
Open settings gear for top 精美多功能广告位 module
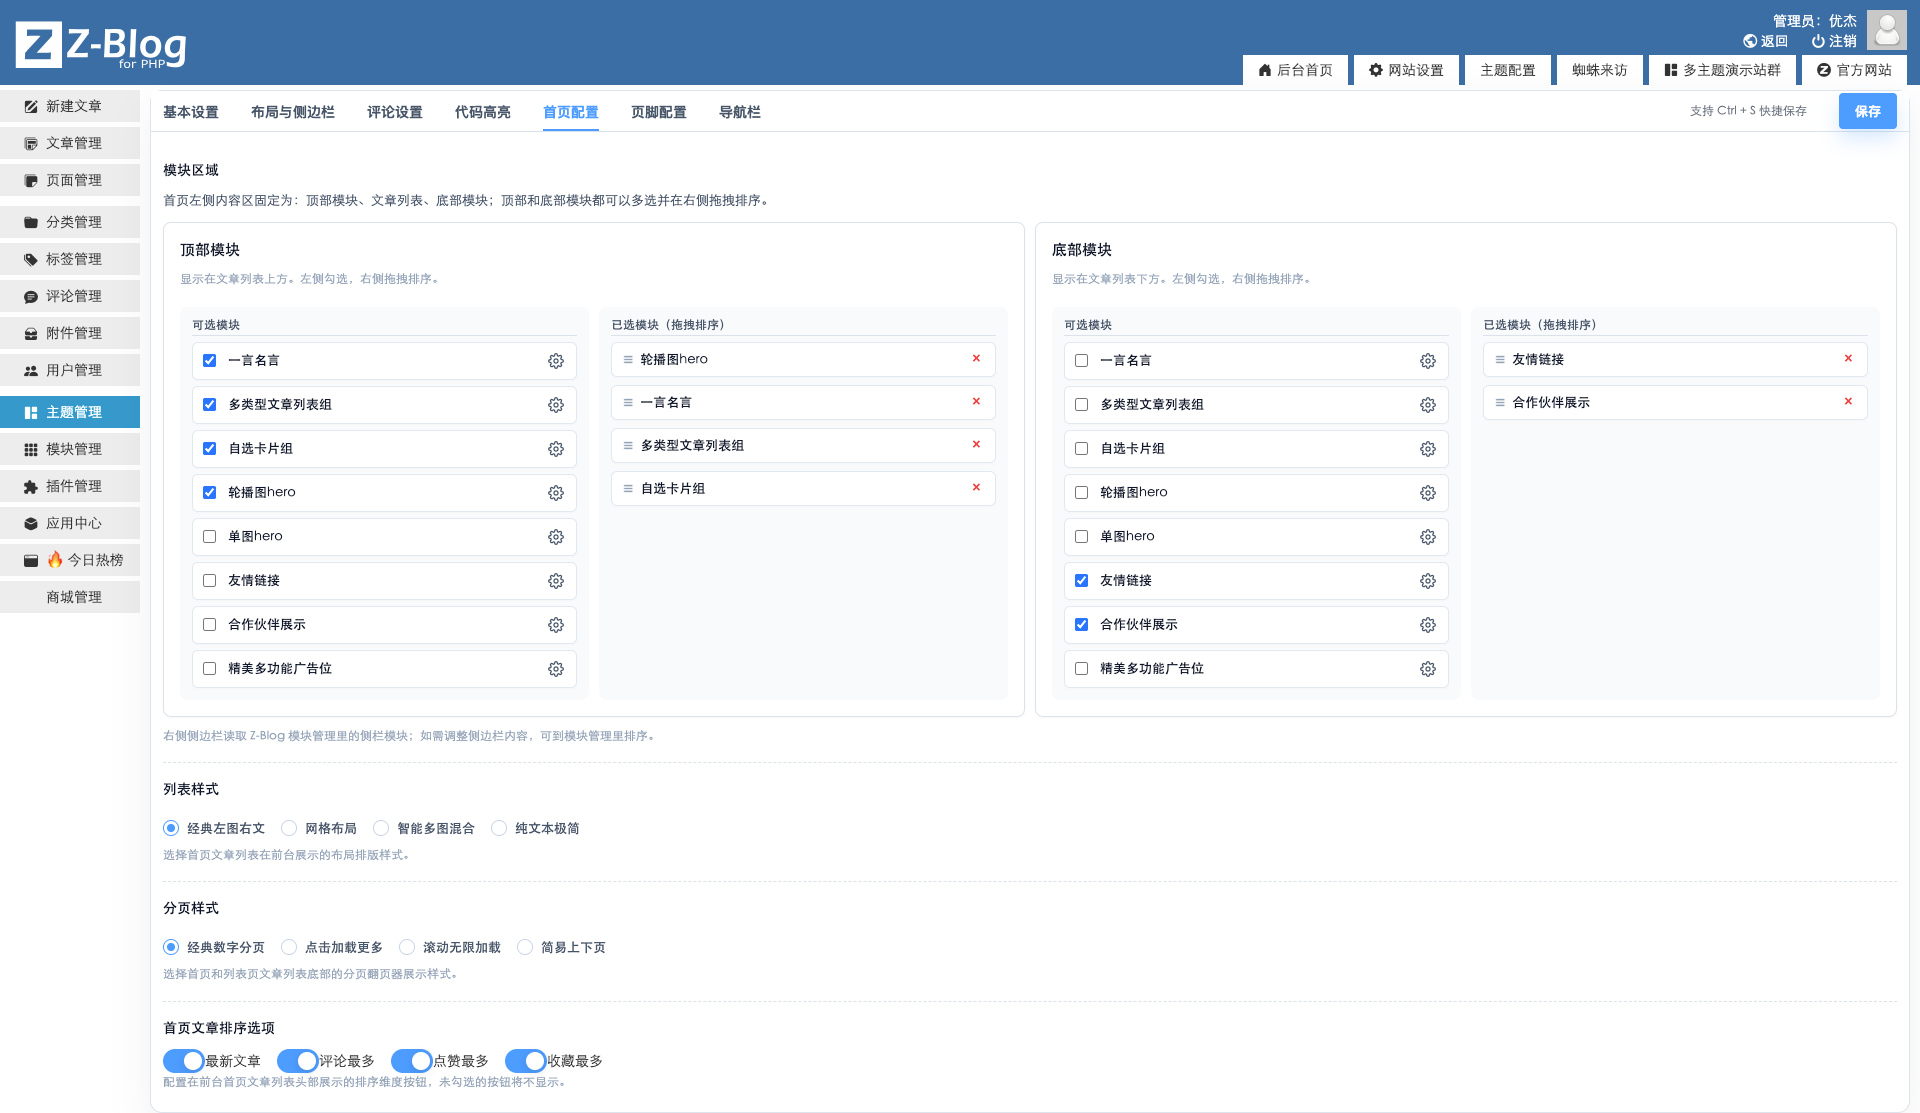[x=556, y=669]
